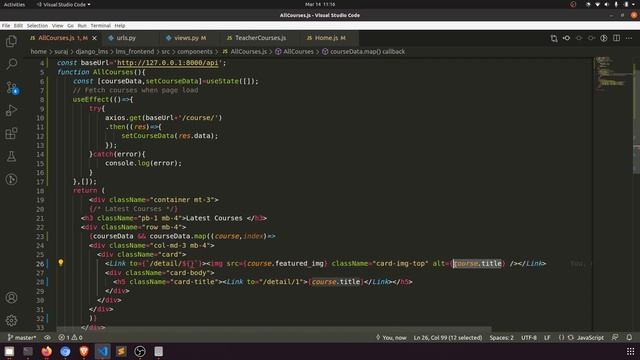
Task: Switch to the views.py tab
Action: pyautogui.click(x=190, y=38)
